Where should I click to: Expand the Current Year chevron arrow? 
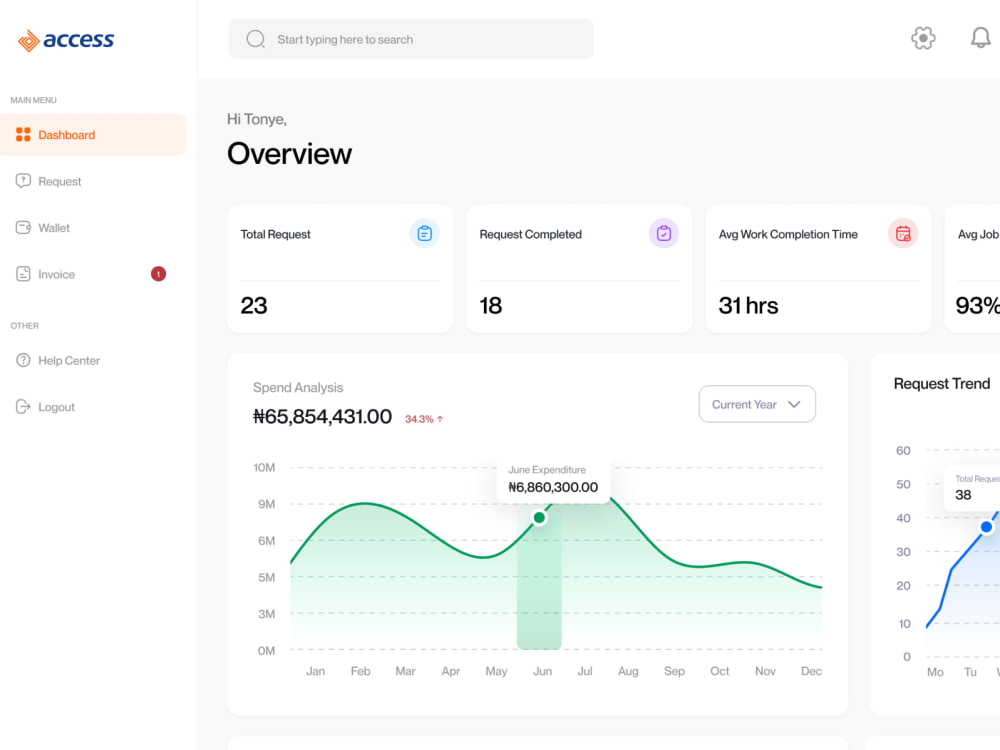pyautogui.click(x=794, y=404)
